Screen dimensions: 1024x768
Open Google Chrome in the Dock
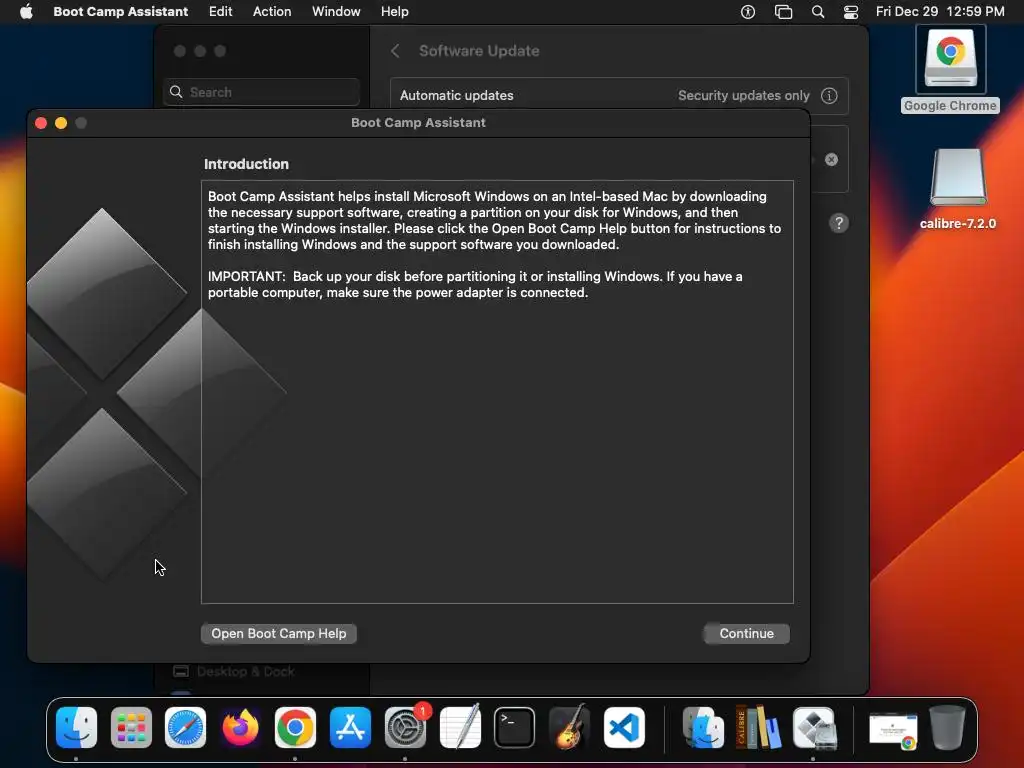point(295,728)
